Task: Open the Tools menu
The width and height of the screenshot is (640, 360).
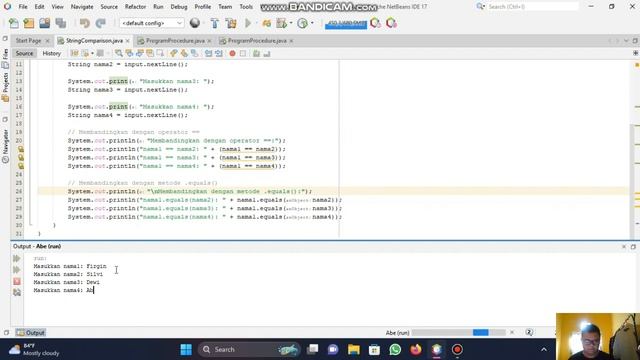Action: pos(246,7)
